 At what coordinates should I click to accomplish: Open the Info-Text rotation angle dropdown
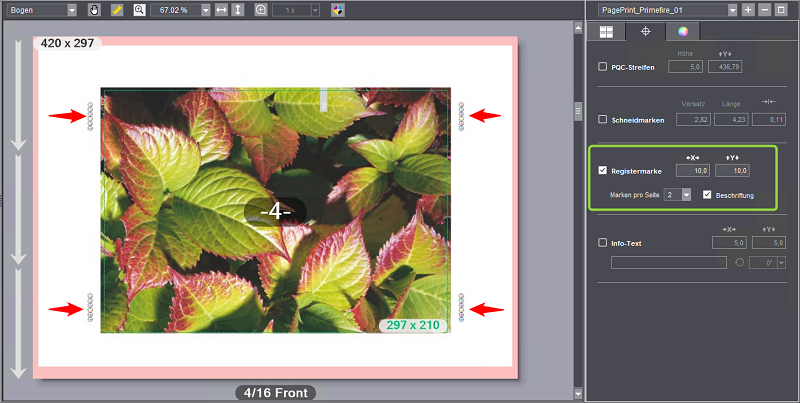(781, 262)
